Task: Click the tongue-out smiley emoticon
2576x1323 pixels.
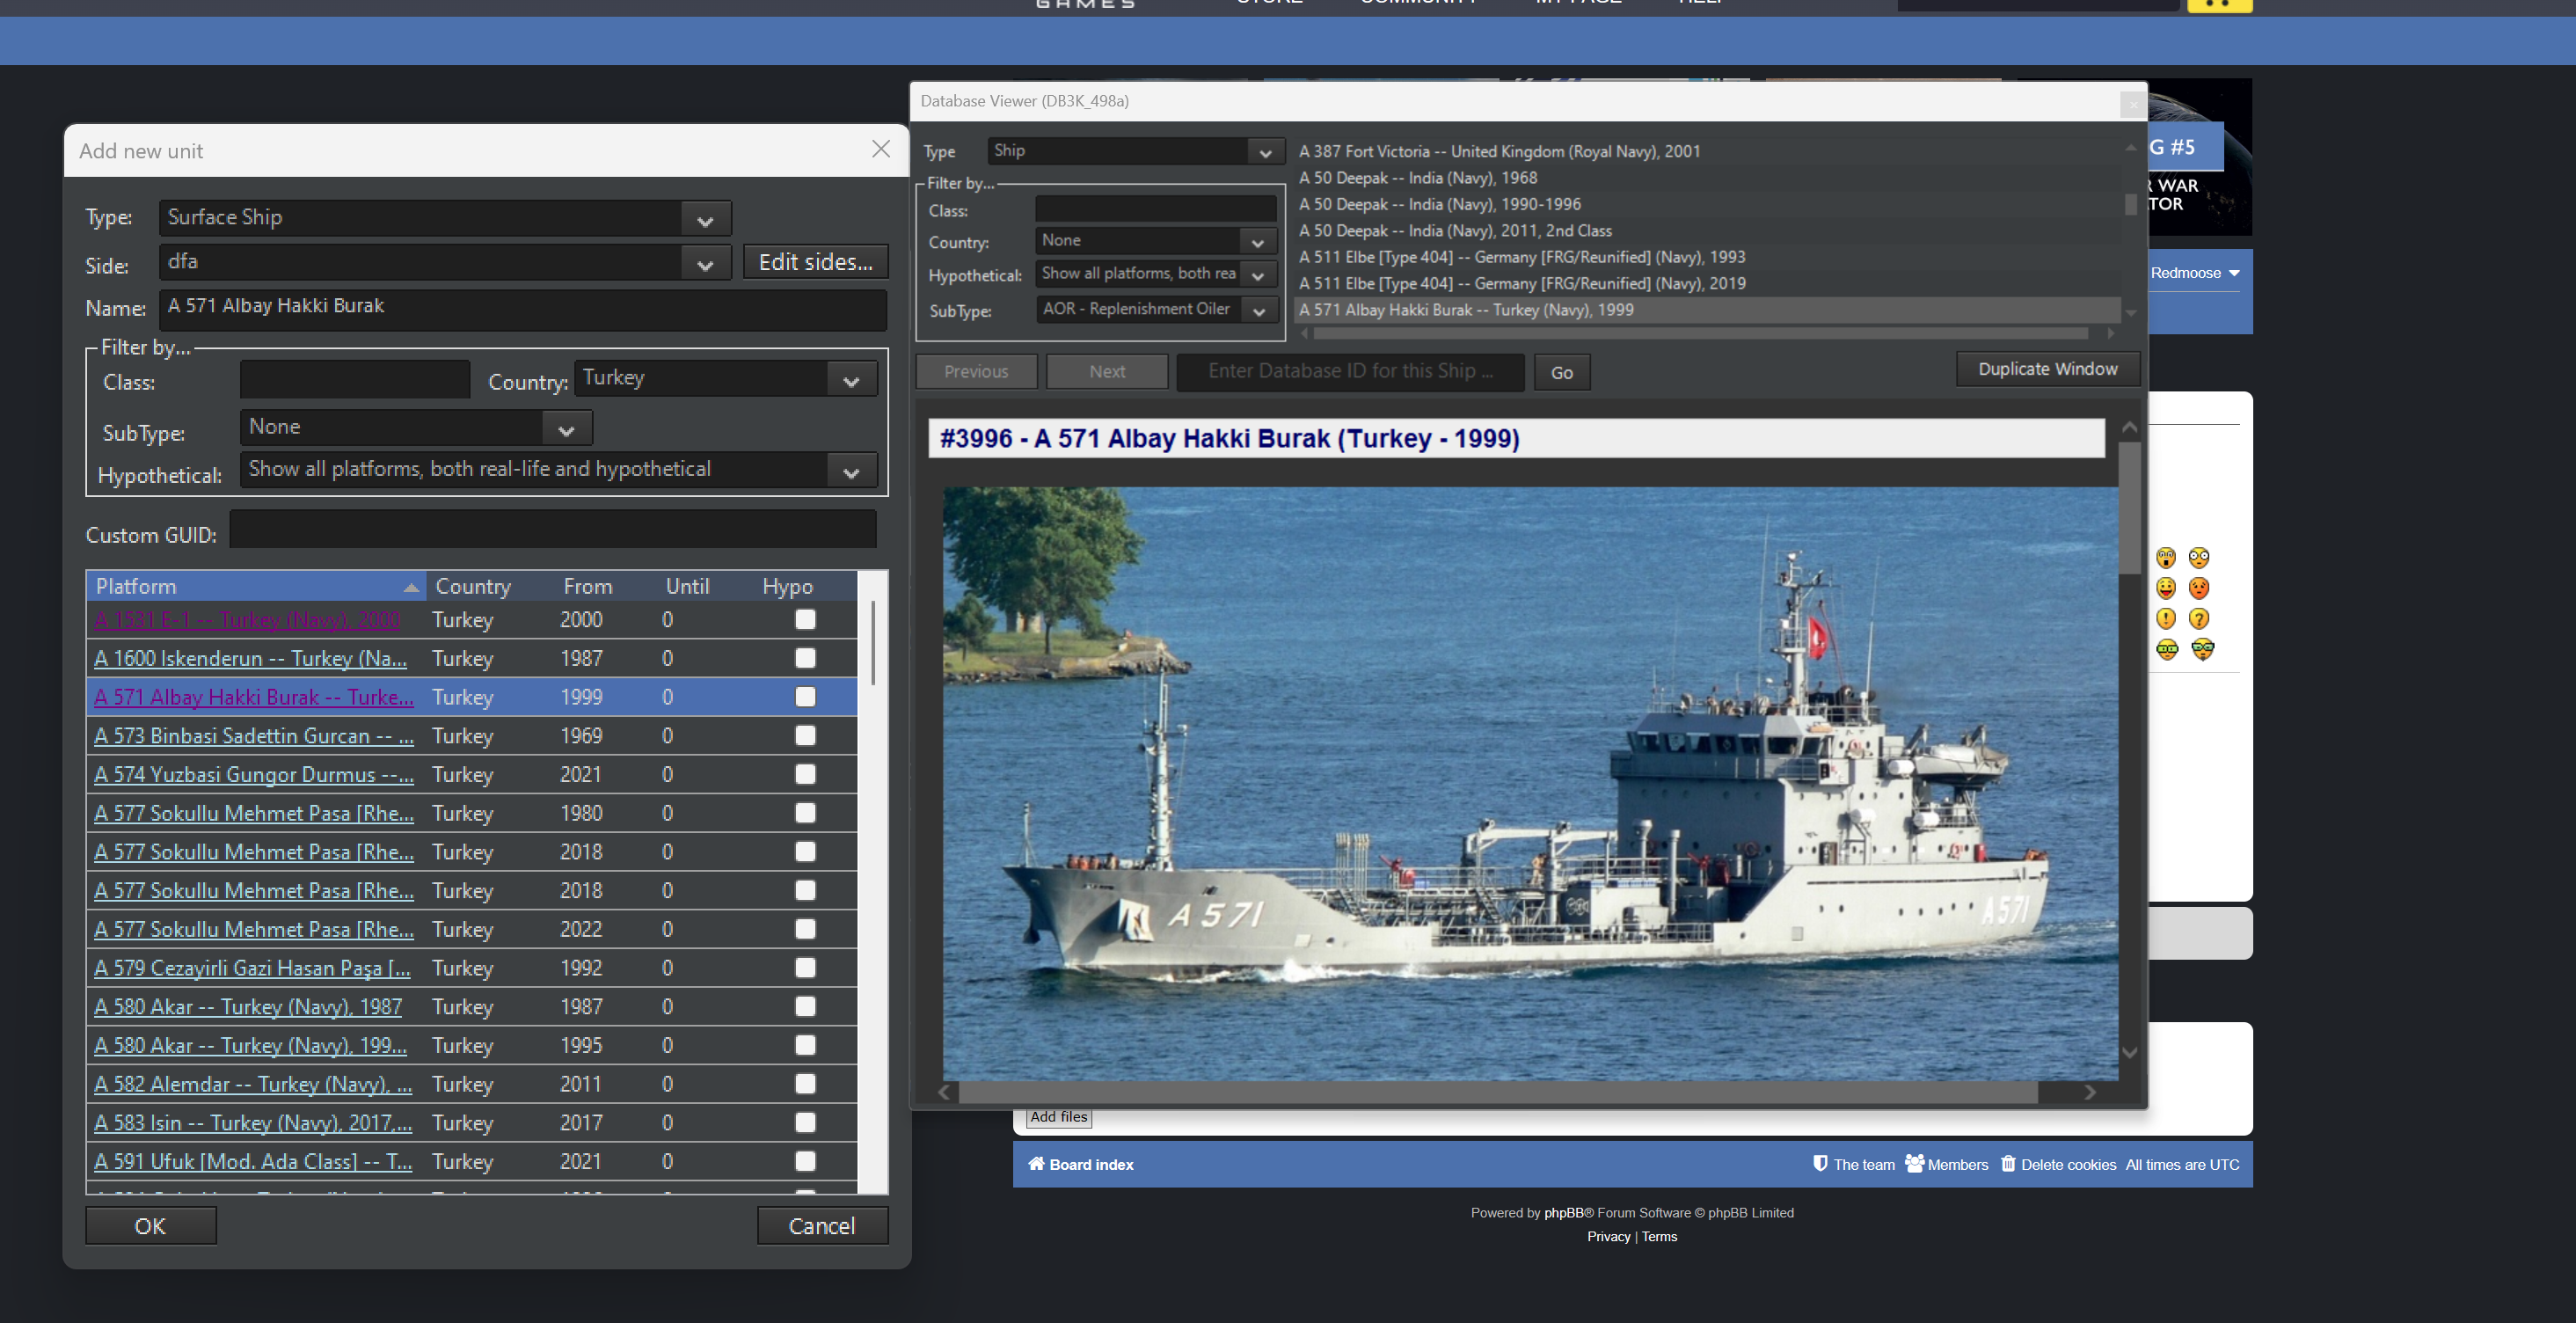Action: [2165, 588]
